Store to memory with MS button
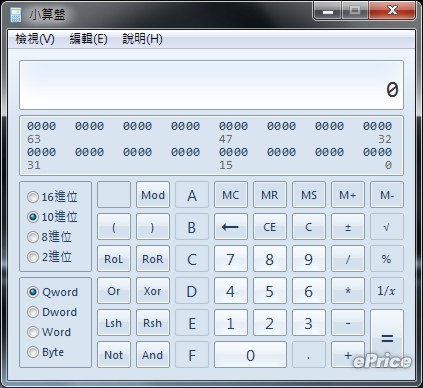This screenshot has height=388, width=423. pos(309,195)
